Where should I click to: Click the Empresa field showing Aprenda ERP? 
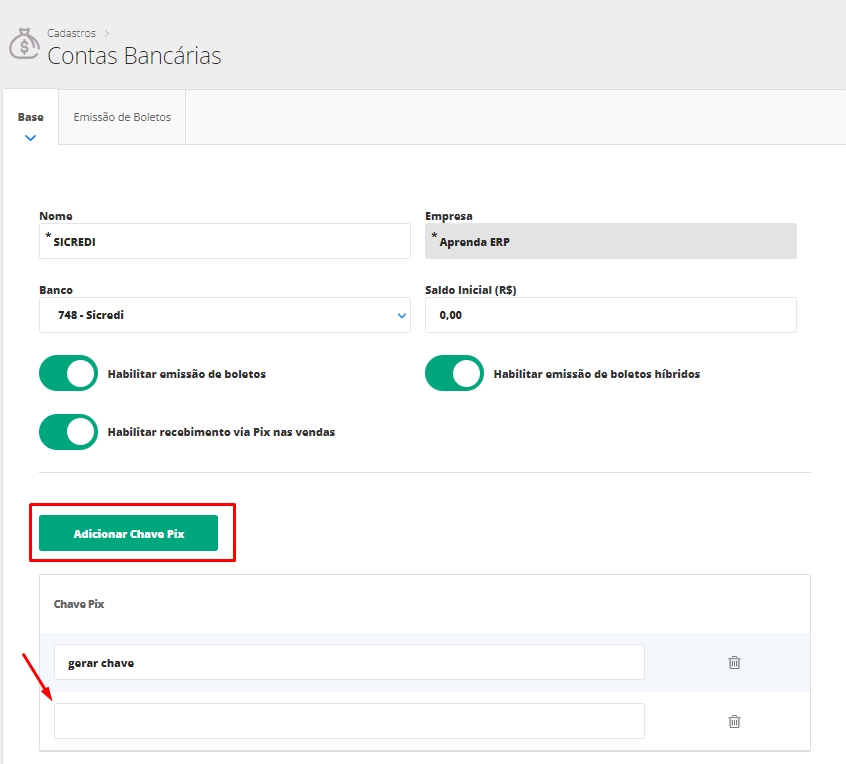click(x=610, y=241)
